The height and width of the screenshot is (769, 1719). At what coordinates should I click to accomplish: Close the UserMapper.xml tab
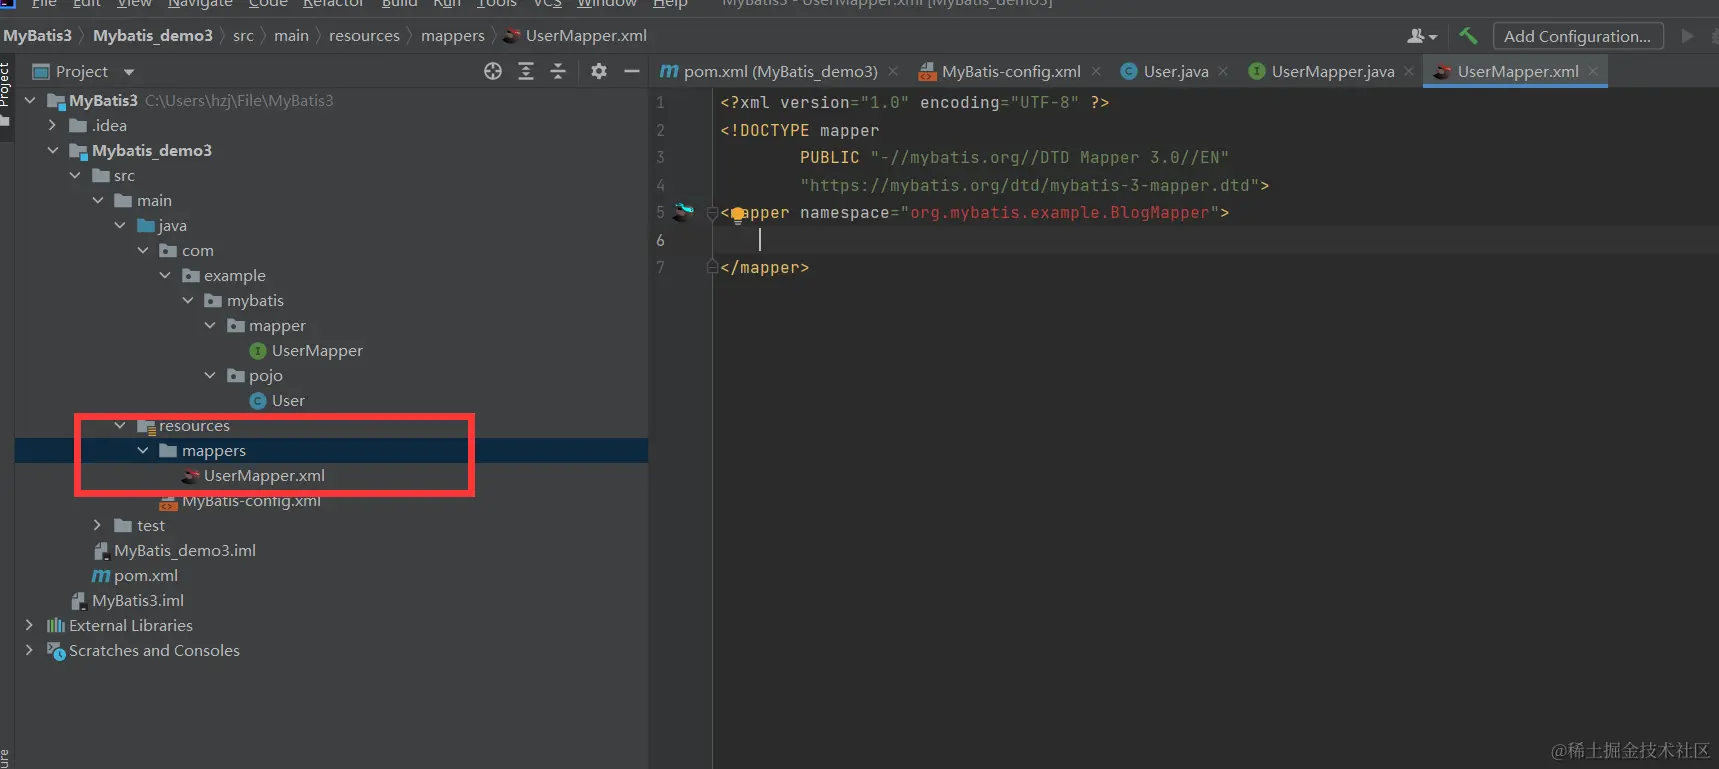(1593, 71)
